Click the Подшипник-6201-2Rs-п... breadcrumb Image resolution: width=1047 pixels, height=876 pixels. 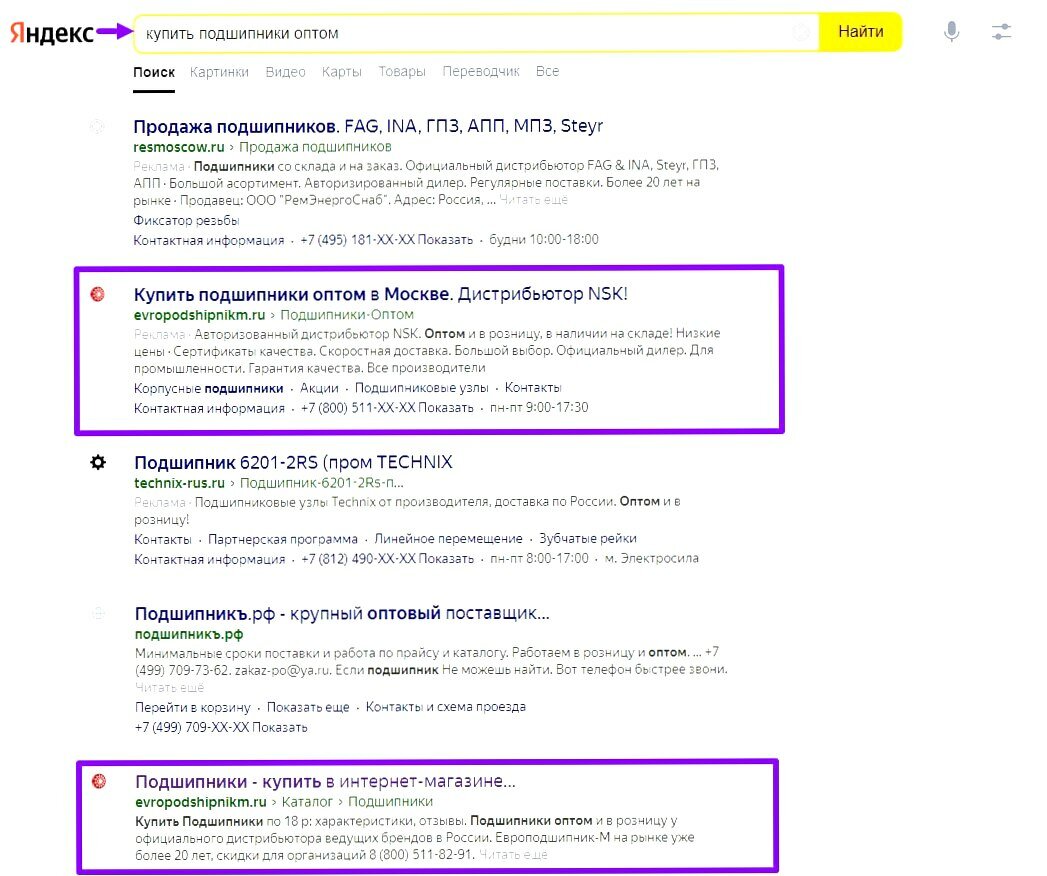(321, 483)
